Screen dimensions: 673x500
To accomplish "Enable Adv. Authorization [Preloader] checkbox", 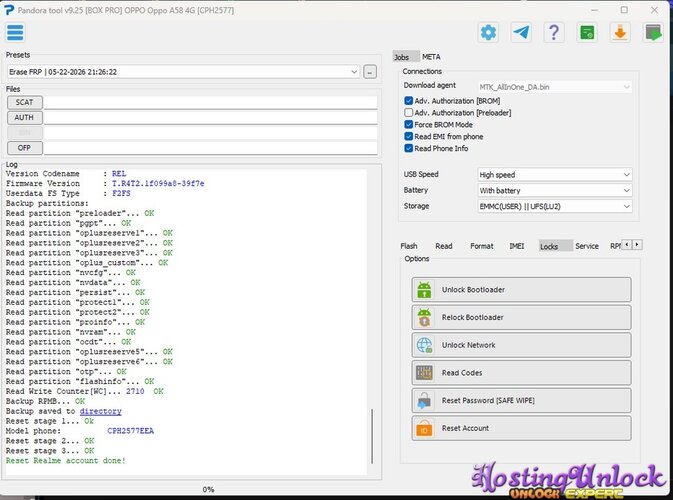I will coord(409,113).
